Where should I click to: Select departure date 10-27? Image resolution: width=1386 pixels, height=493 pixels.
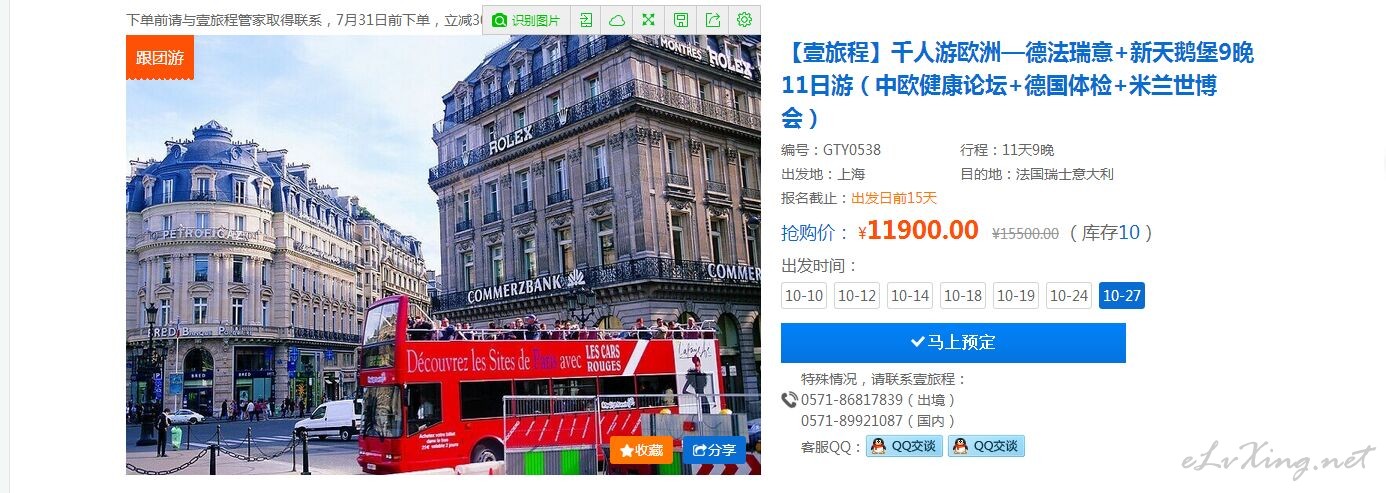coord(1122,296)
